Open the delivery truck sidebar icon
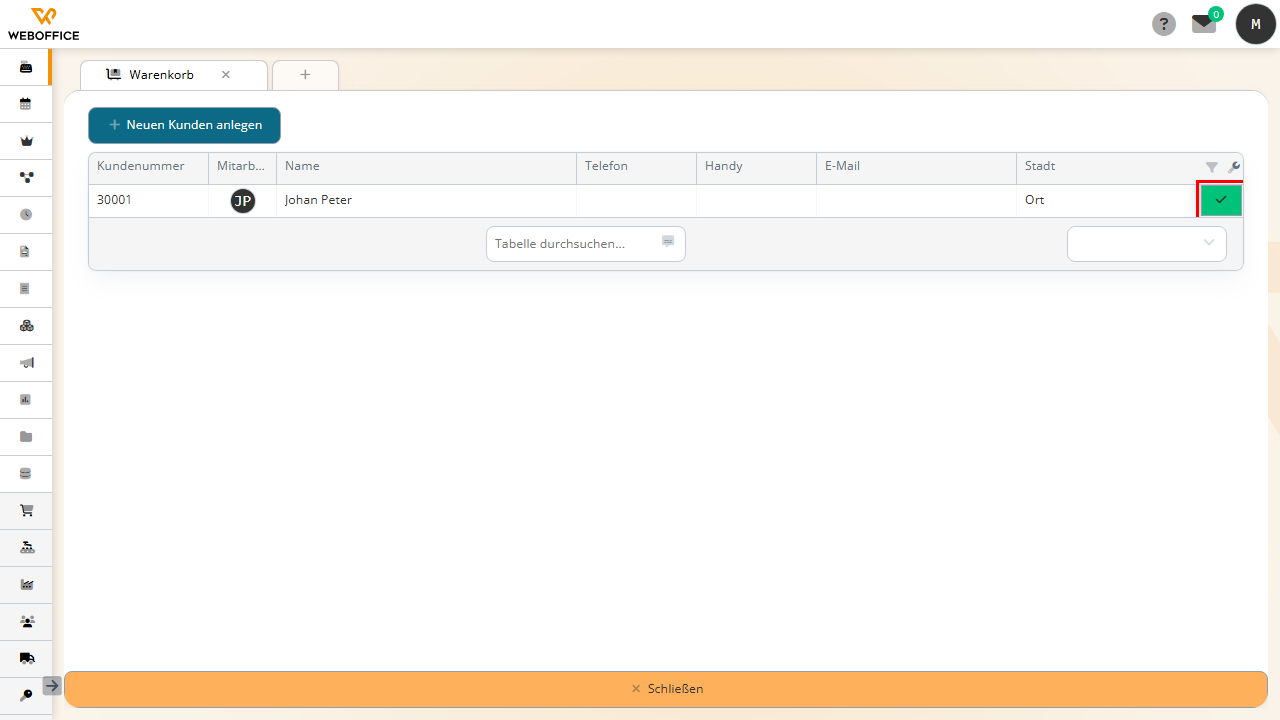Screen dimensions: 1280x720 pyautogui.click(x=26, y=658)
